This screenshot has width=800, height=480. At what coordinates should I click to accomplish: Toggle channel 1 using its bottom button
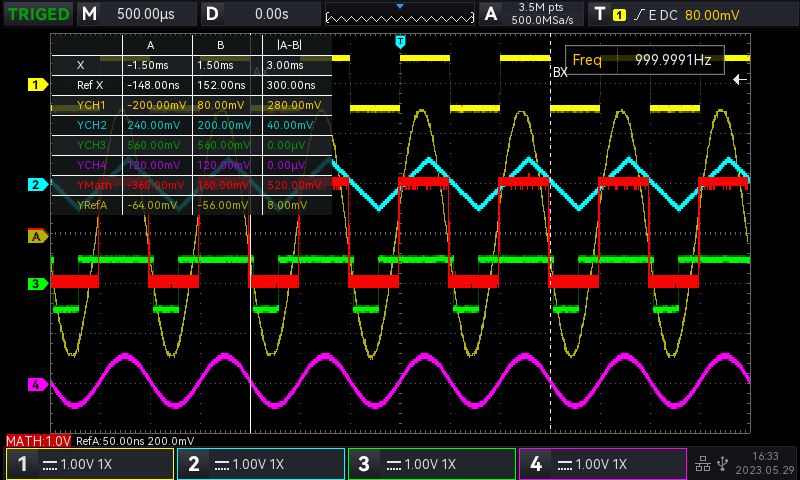(x=89, y=464)
